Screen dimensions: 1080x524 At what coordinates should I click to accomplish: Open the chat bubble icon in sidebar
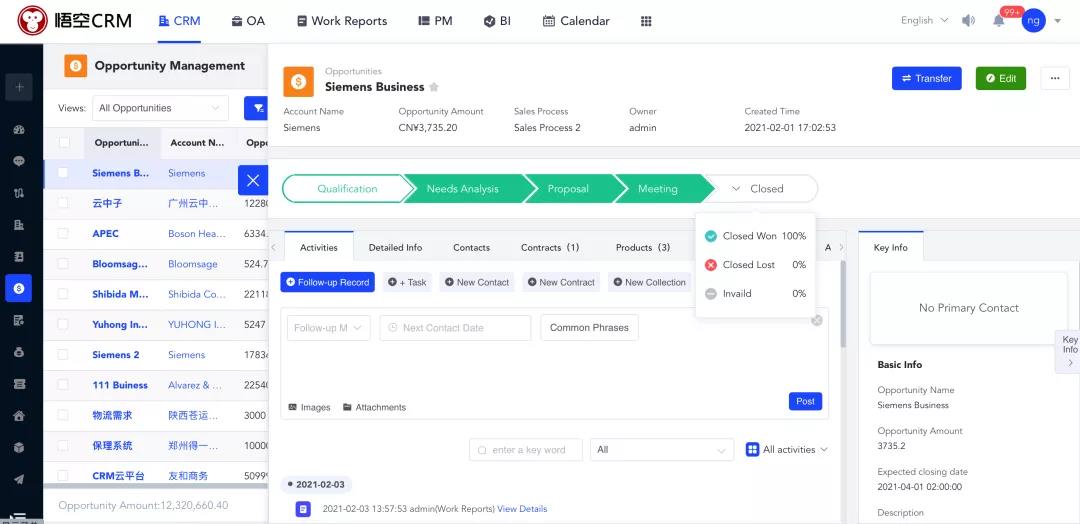(19, 161)
